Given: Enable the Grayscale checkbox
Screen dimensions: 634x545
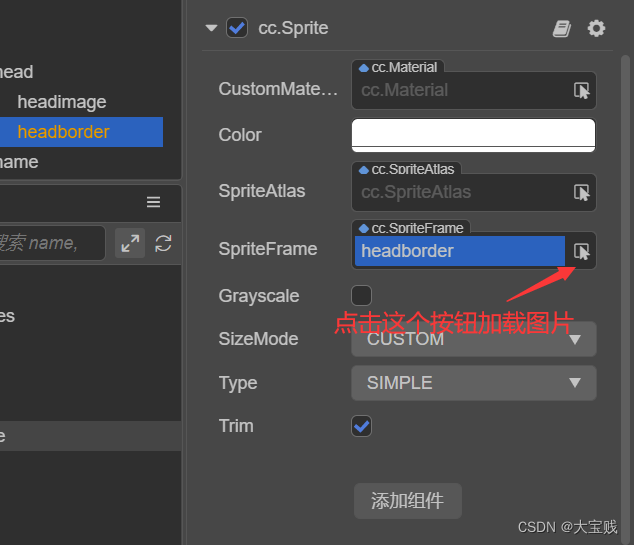Looking at the screenshot, I should 362,295.
